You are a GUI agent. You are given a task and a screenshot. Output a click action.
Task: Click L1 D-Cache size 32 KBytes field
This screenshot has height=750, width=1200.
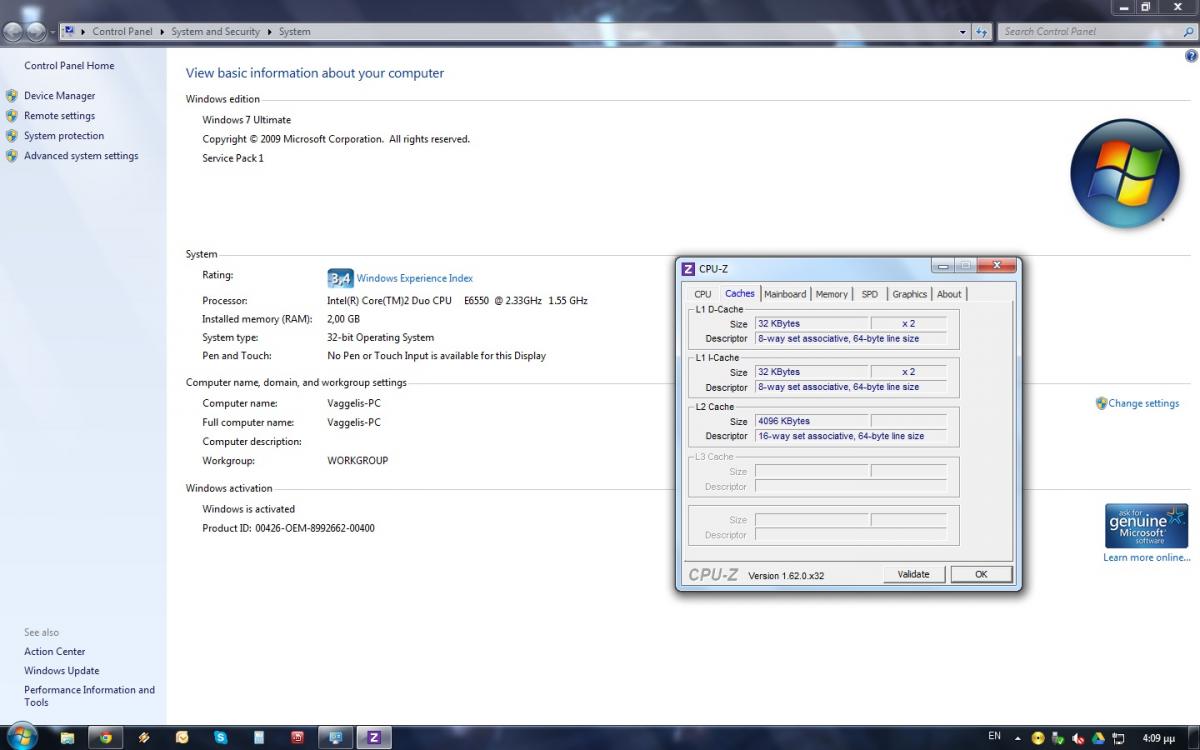tap(812, 323)
